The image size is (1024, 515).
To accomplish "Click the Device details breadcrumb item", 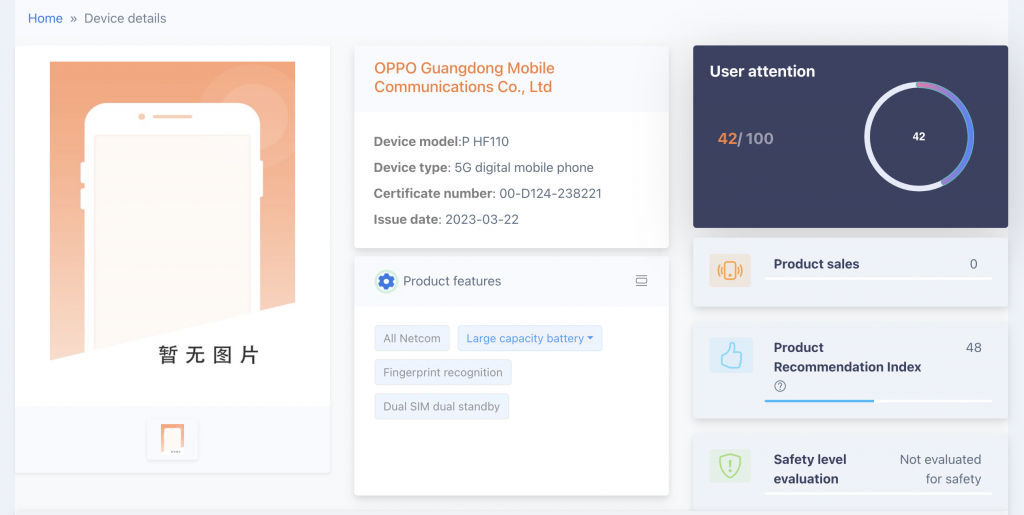I will pyautogui.click(x=125, y=18).
